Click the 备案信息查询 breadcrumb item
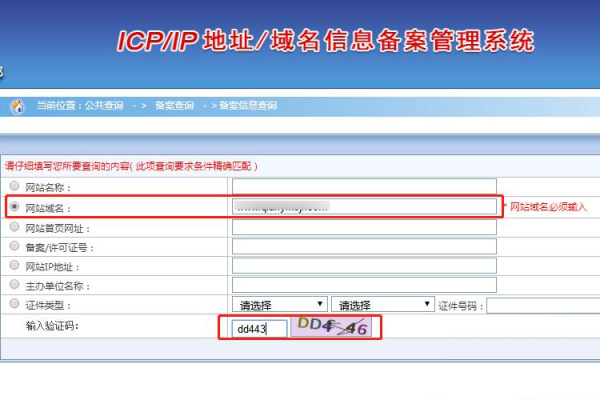600x400 pixels. click(x=247, y=105)
